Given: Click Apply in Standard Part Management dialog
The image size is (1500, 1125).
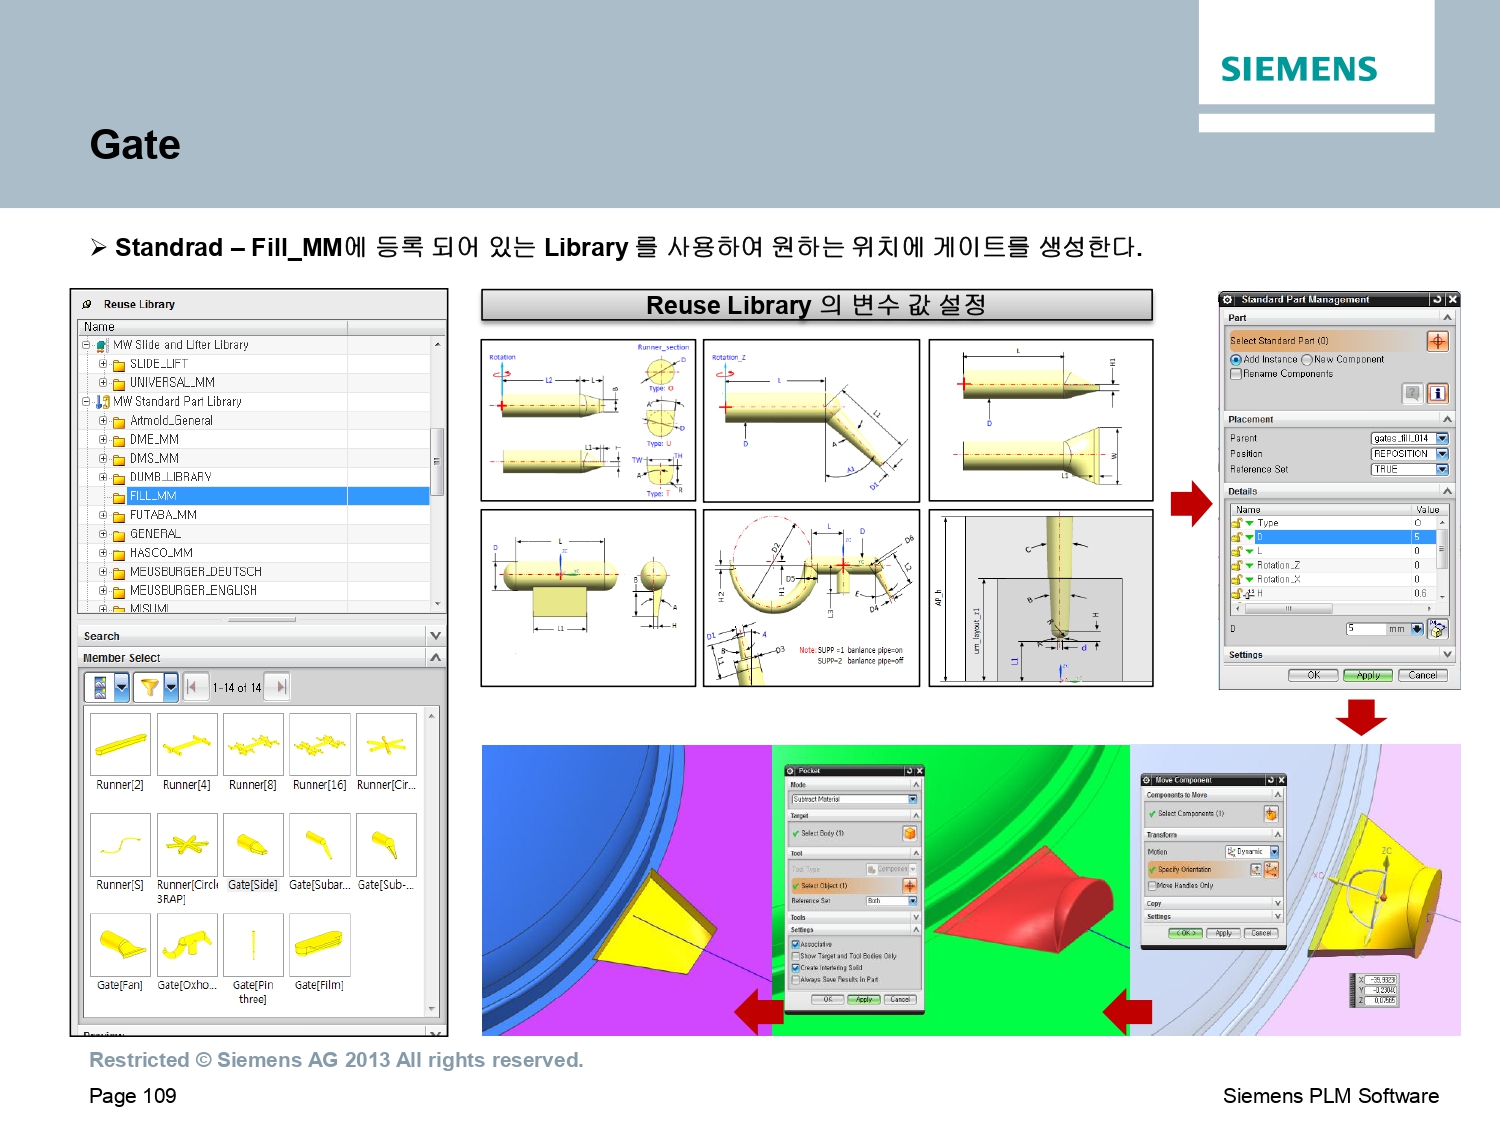Looking at the screenshot, I should tap(1368, 675).
